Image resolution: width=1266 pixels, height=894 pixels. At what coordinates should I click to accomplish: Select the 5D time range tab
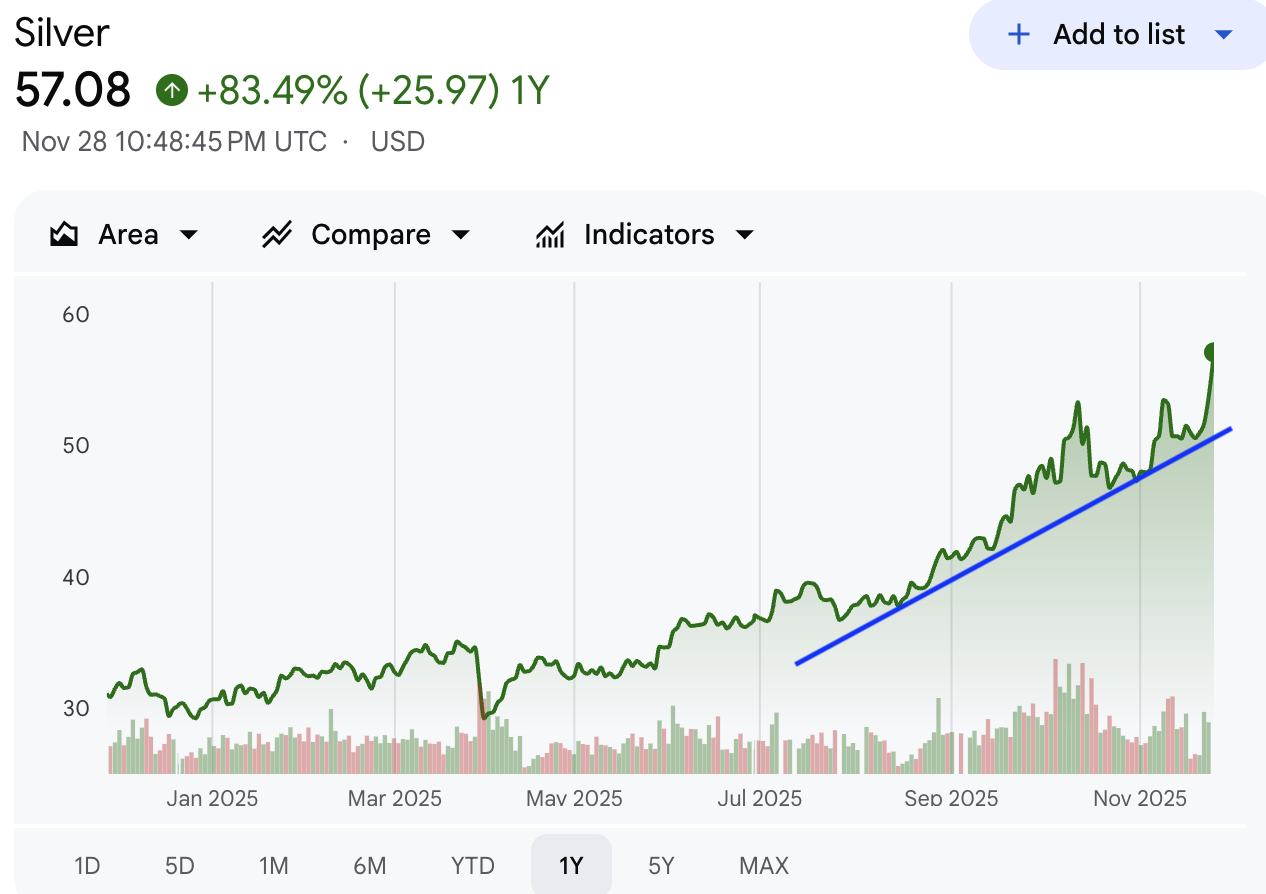coord(179,865)
